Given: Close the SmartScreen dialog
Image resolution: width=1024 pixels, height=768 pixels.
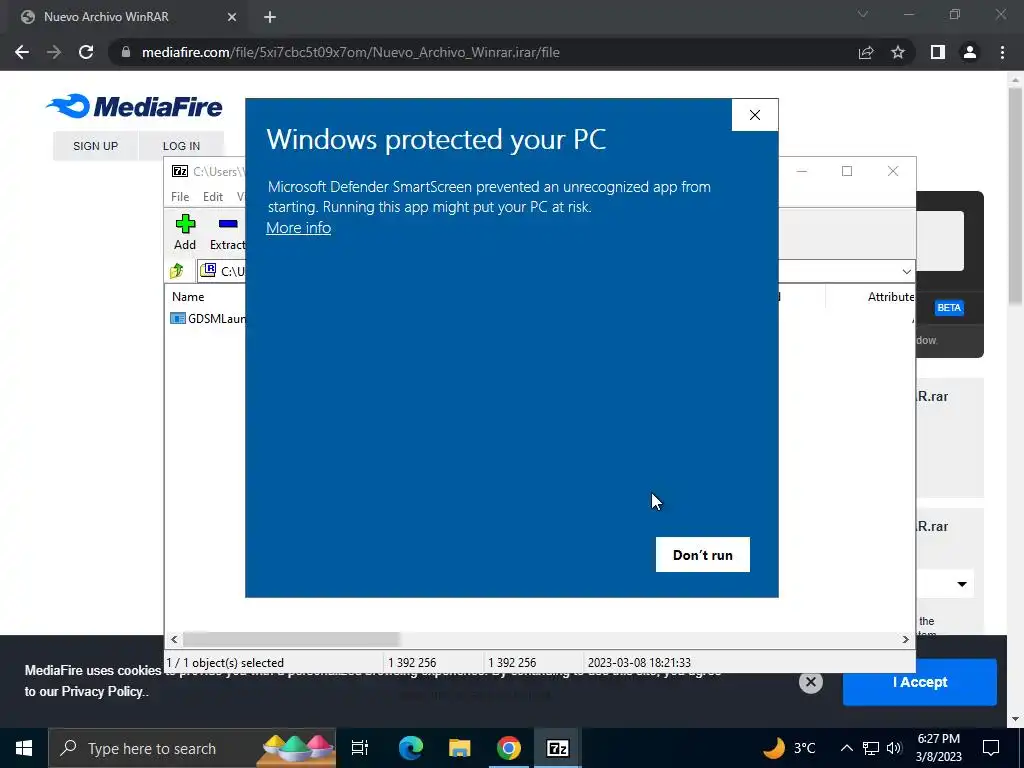Looking at the screenshot, I should 755,115.
